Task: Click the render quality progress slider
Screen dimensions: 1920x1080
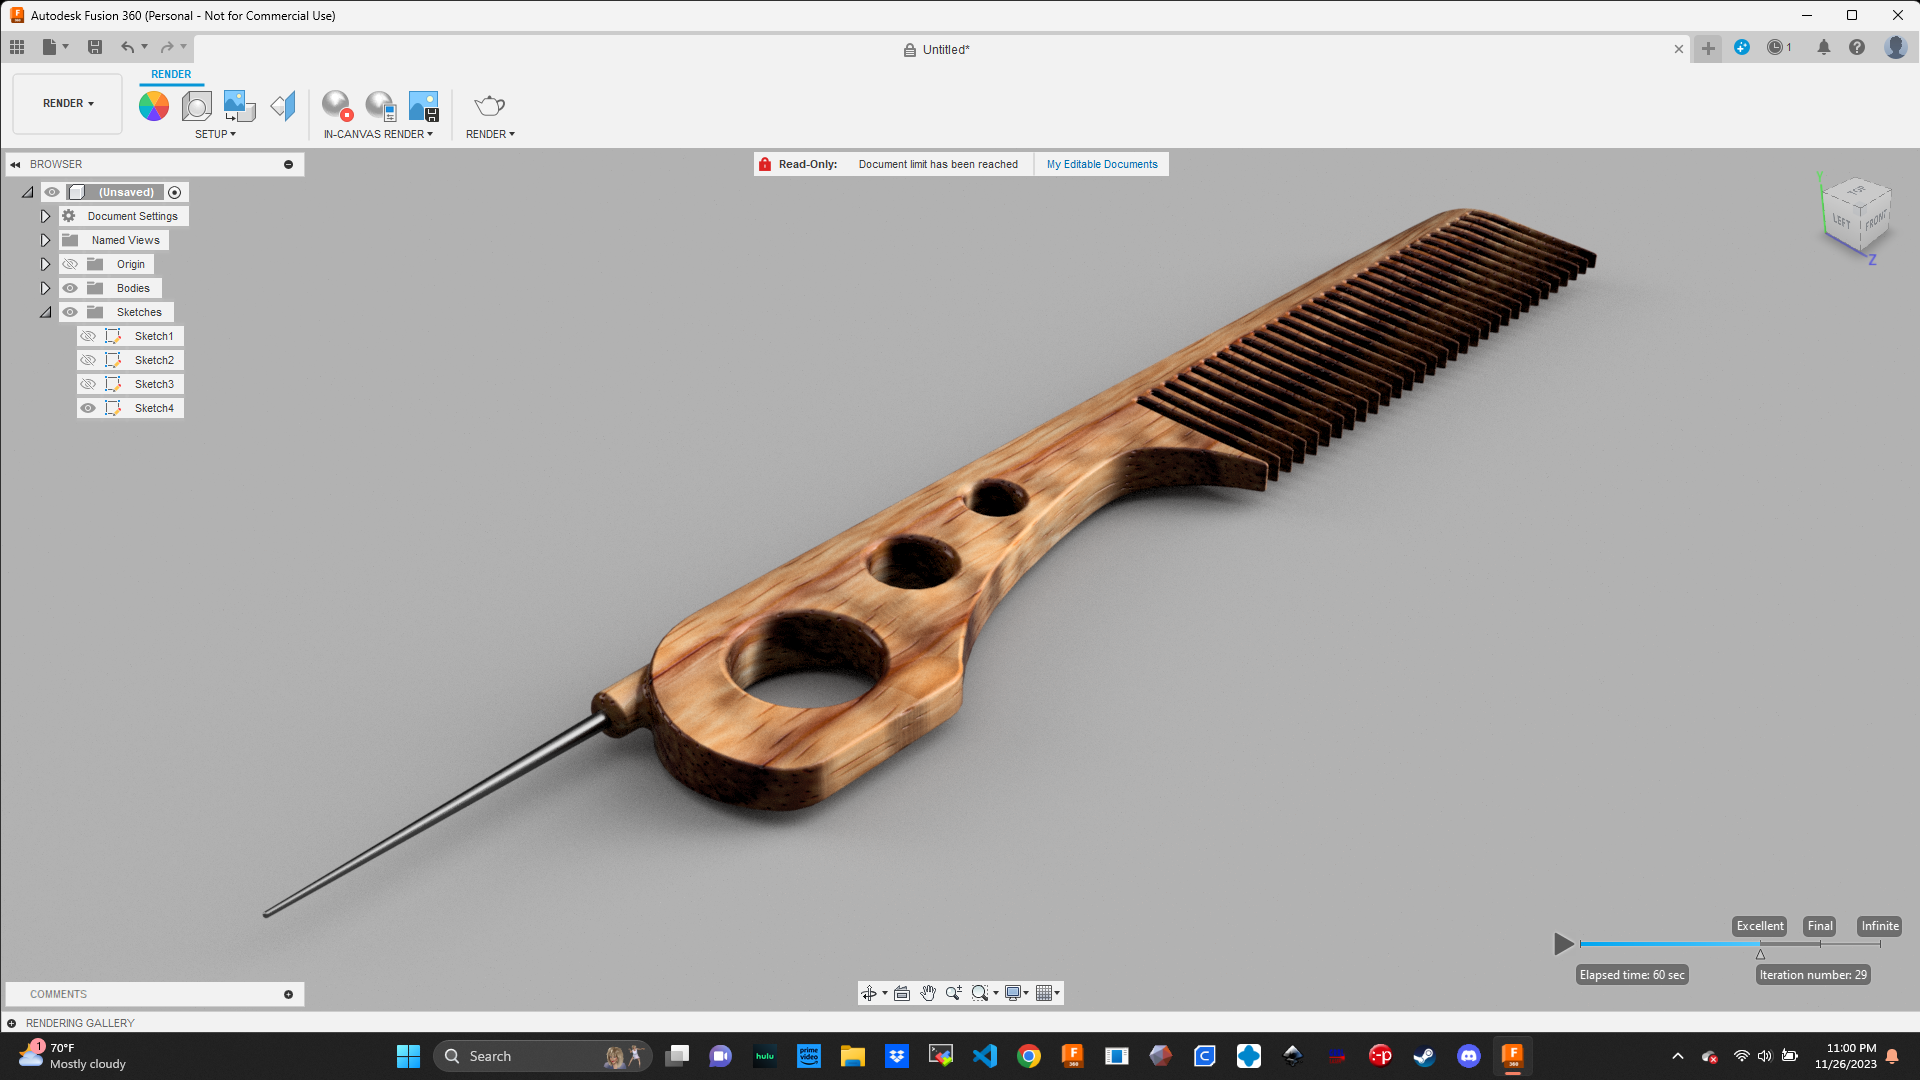Action: coord(1730,944)
